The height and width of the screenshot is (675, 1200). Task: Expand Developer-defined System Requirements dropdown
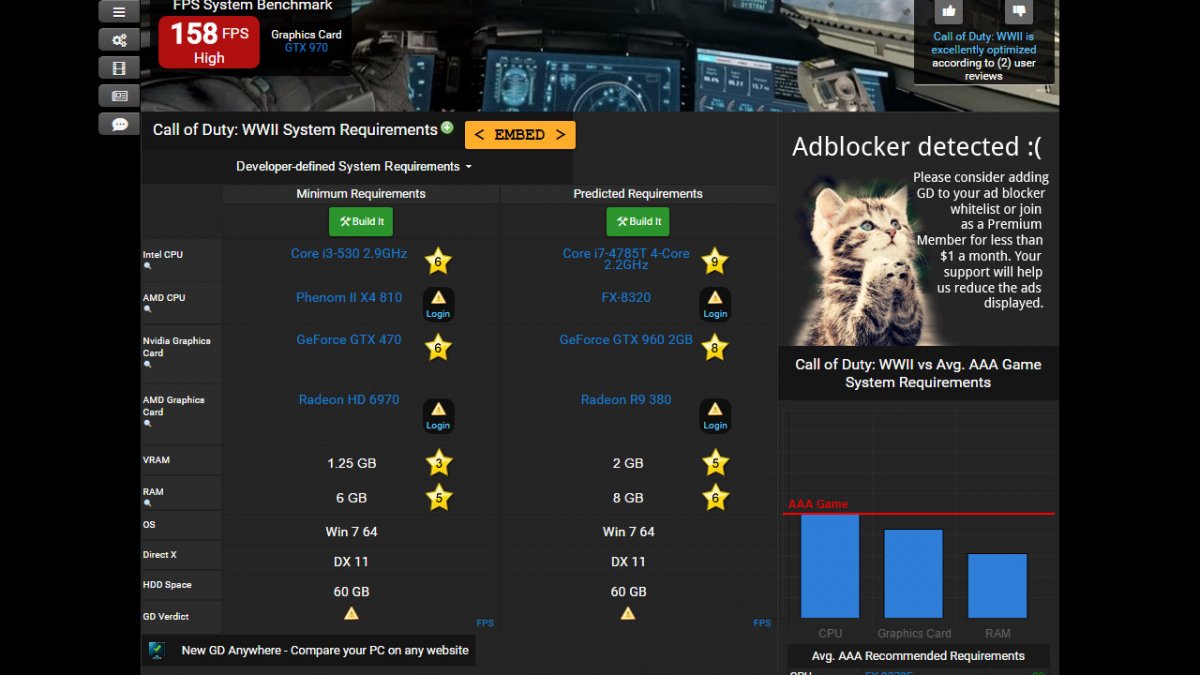[x=353, y=166]
